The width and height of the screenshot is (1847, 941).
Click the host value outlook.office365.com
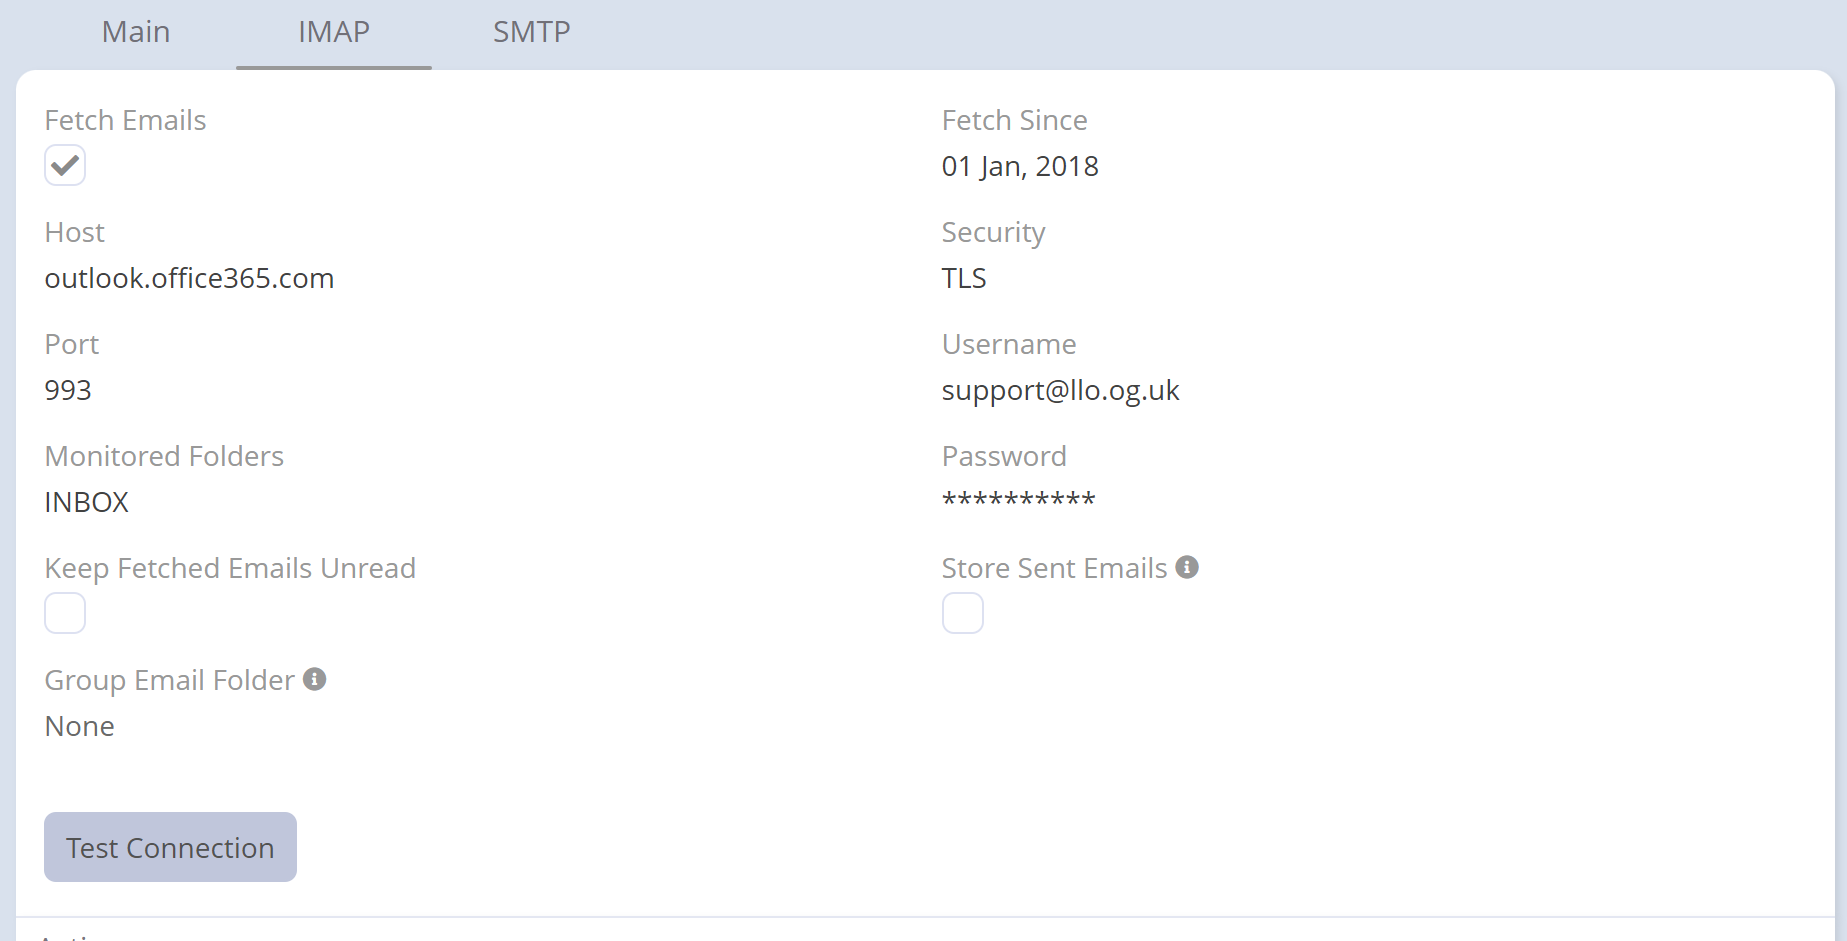pyautogui.click(x=189, y=278)
